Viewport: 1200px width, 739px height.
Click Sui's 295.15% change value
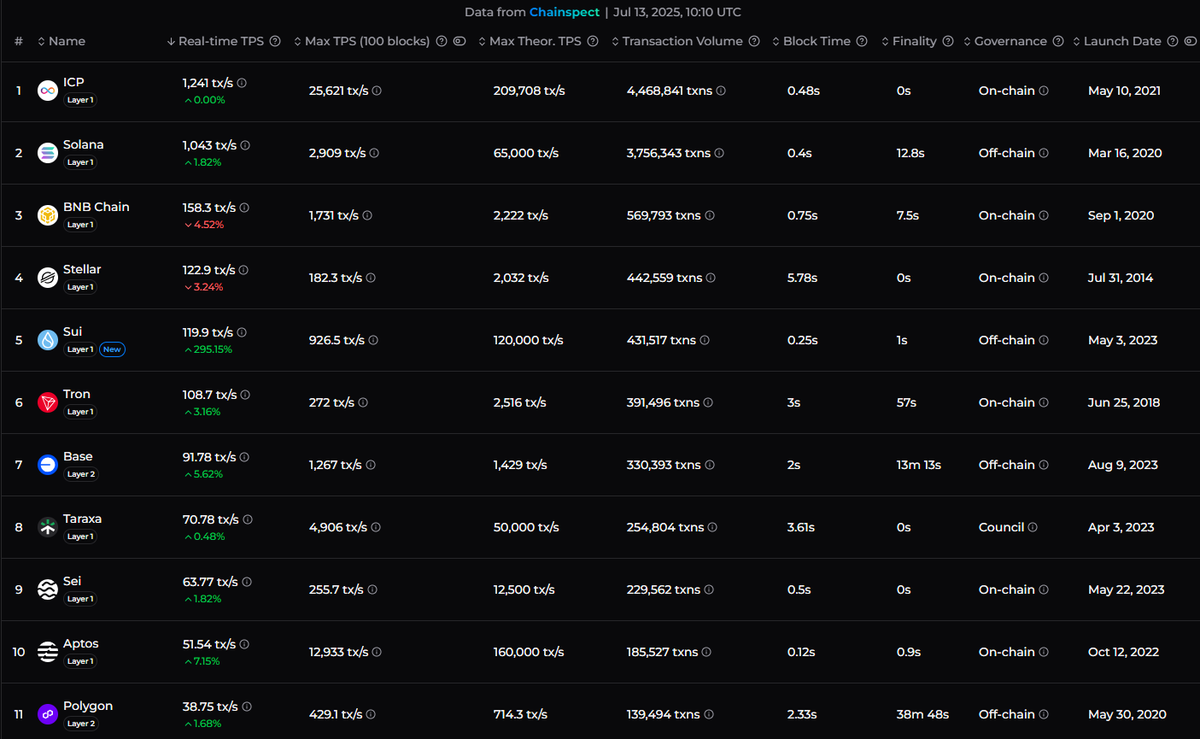point(207,349)
